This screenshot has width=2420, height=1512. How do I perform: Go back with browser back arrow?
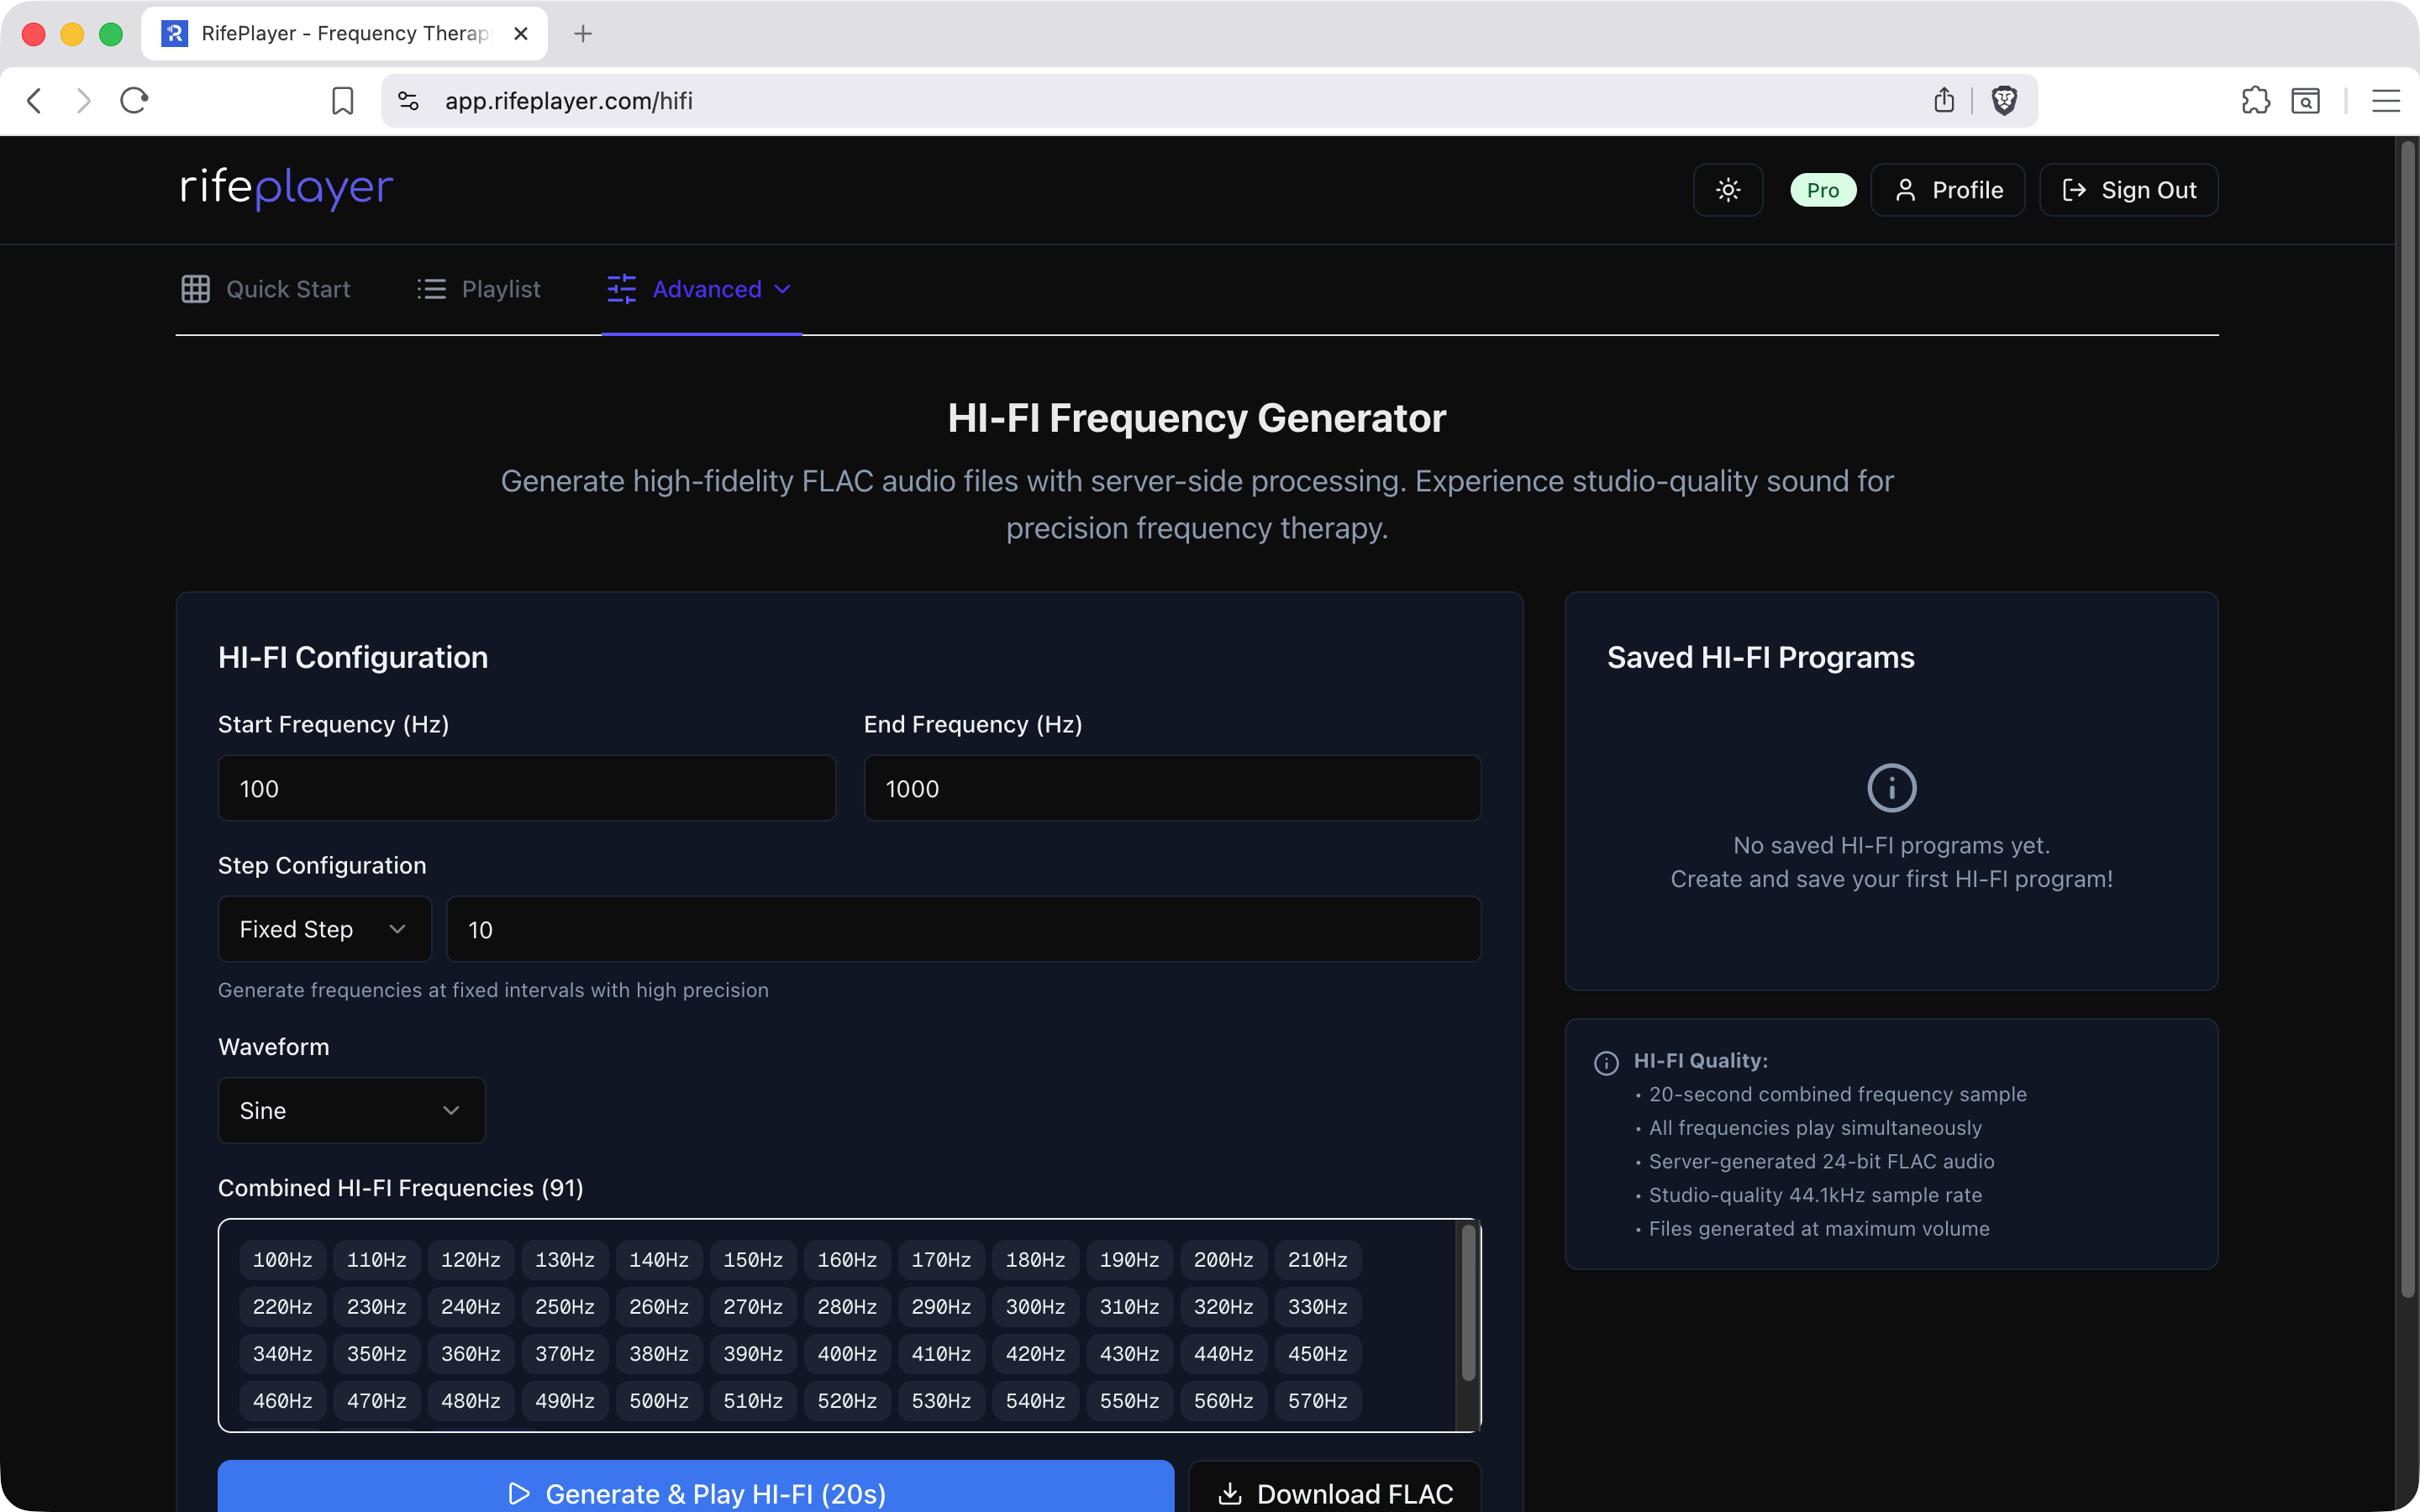tap(35, 100)
